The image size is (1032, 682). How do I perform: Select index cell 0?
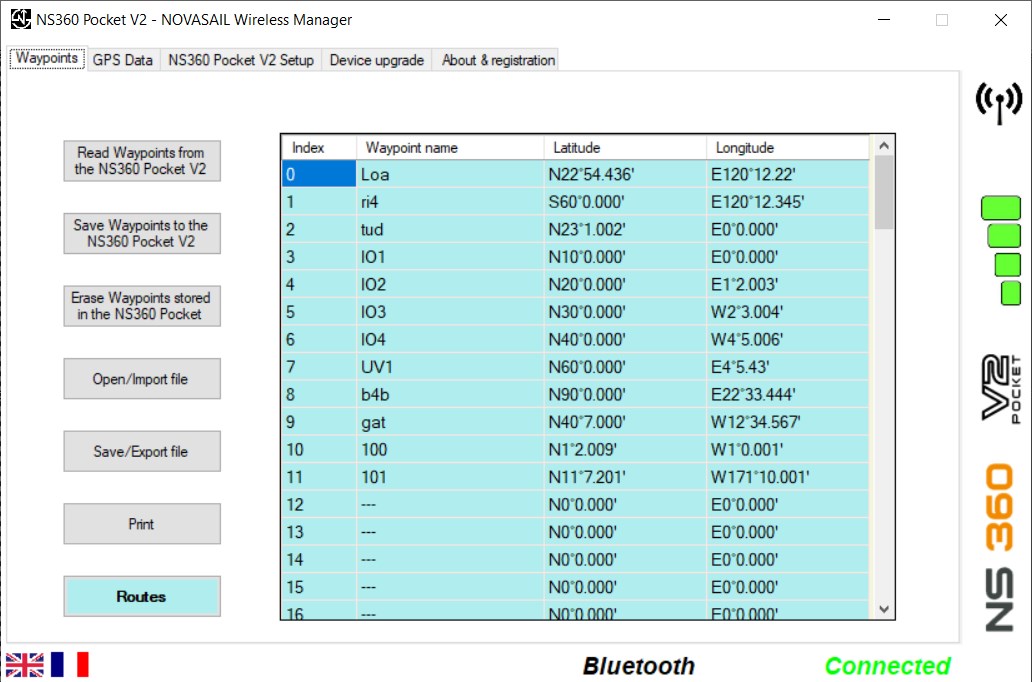319,174
